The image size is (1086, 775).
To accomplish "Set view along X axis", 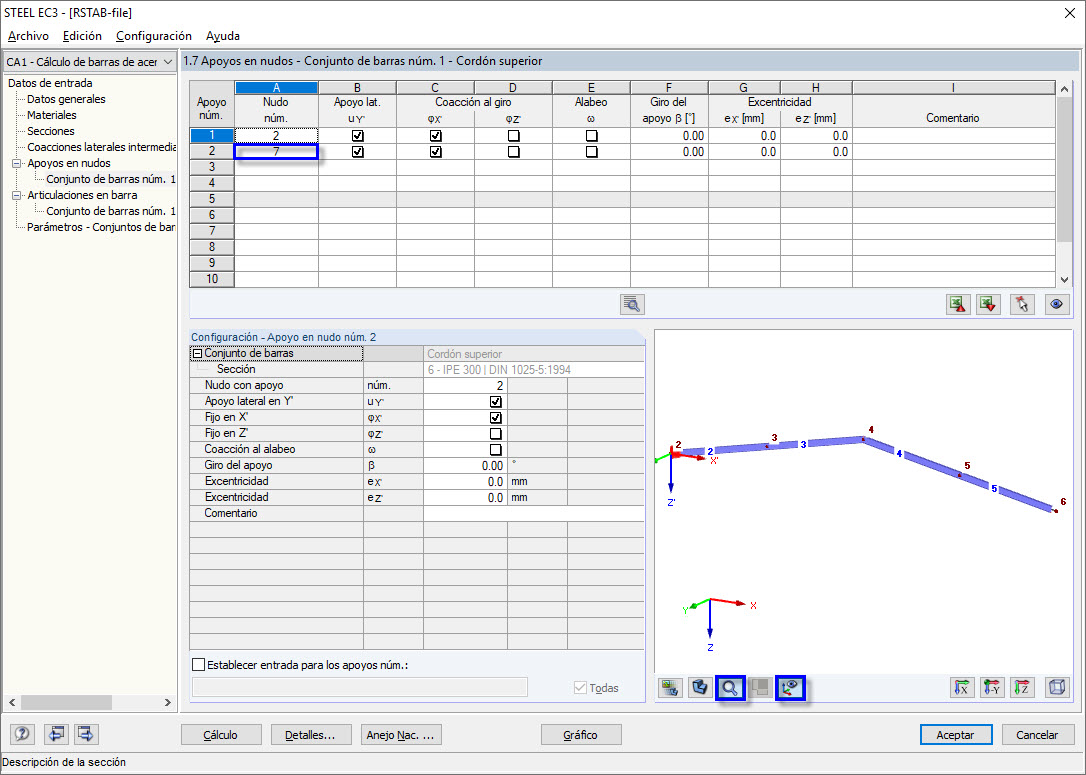I will coord(961,688).
